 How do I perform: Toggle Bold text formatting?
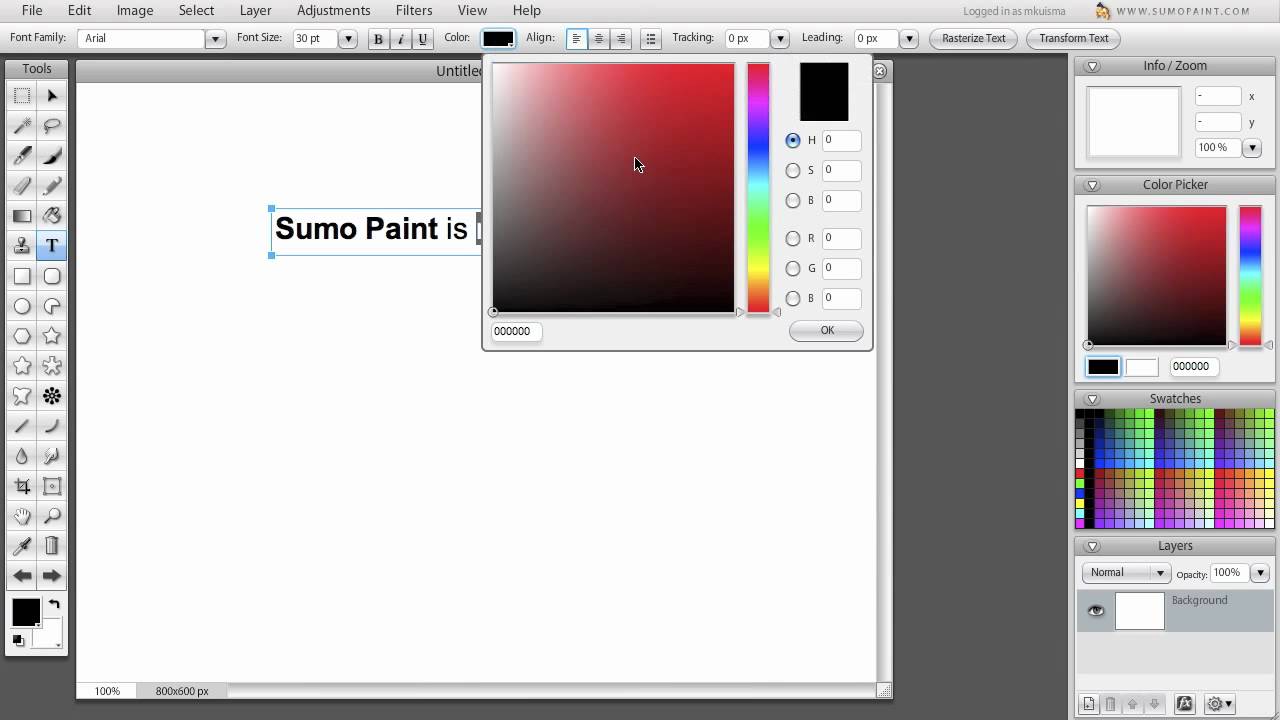coord(378,39)
